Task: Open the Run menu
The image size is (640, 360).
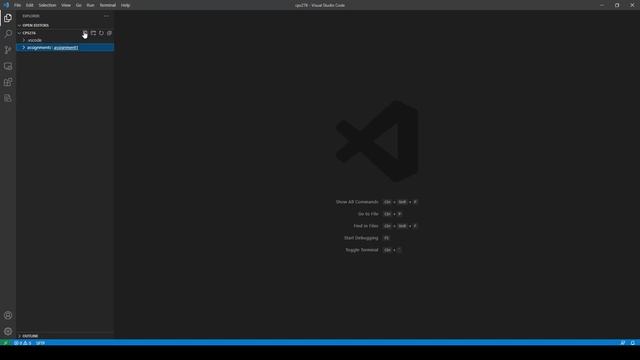Action: coord(90,5)
